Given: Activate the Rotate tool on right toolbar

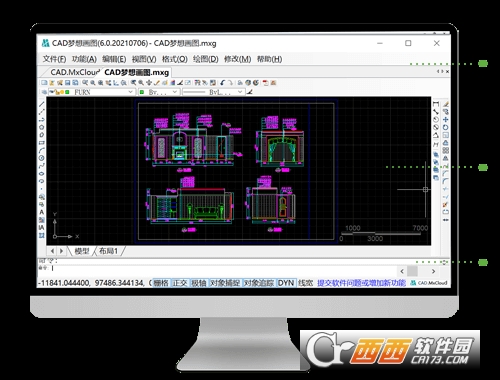Looking at the screenshot, I should 446,127.
